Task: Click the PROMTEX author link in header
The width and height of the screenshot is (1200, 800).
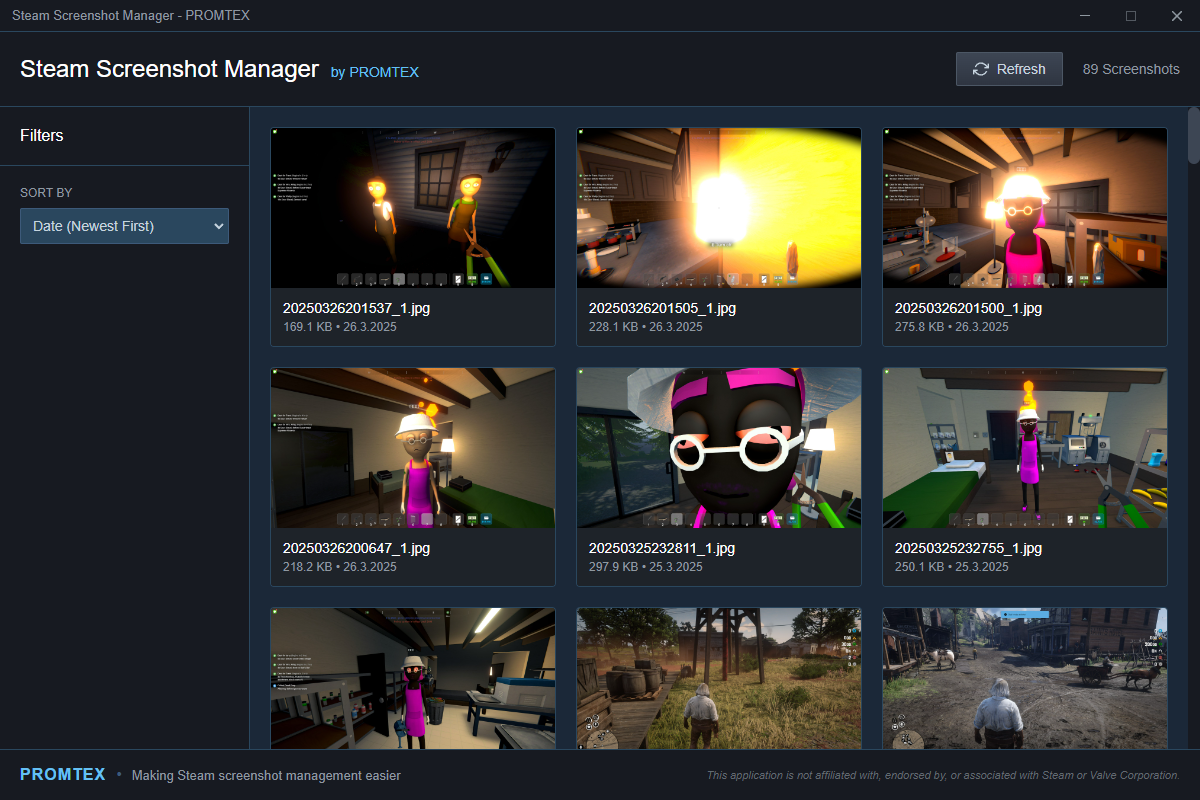Action: point(384,72)
